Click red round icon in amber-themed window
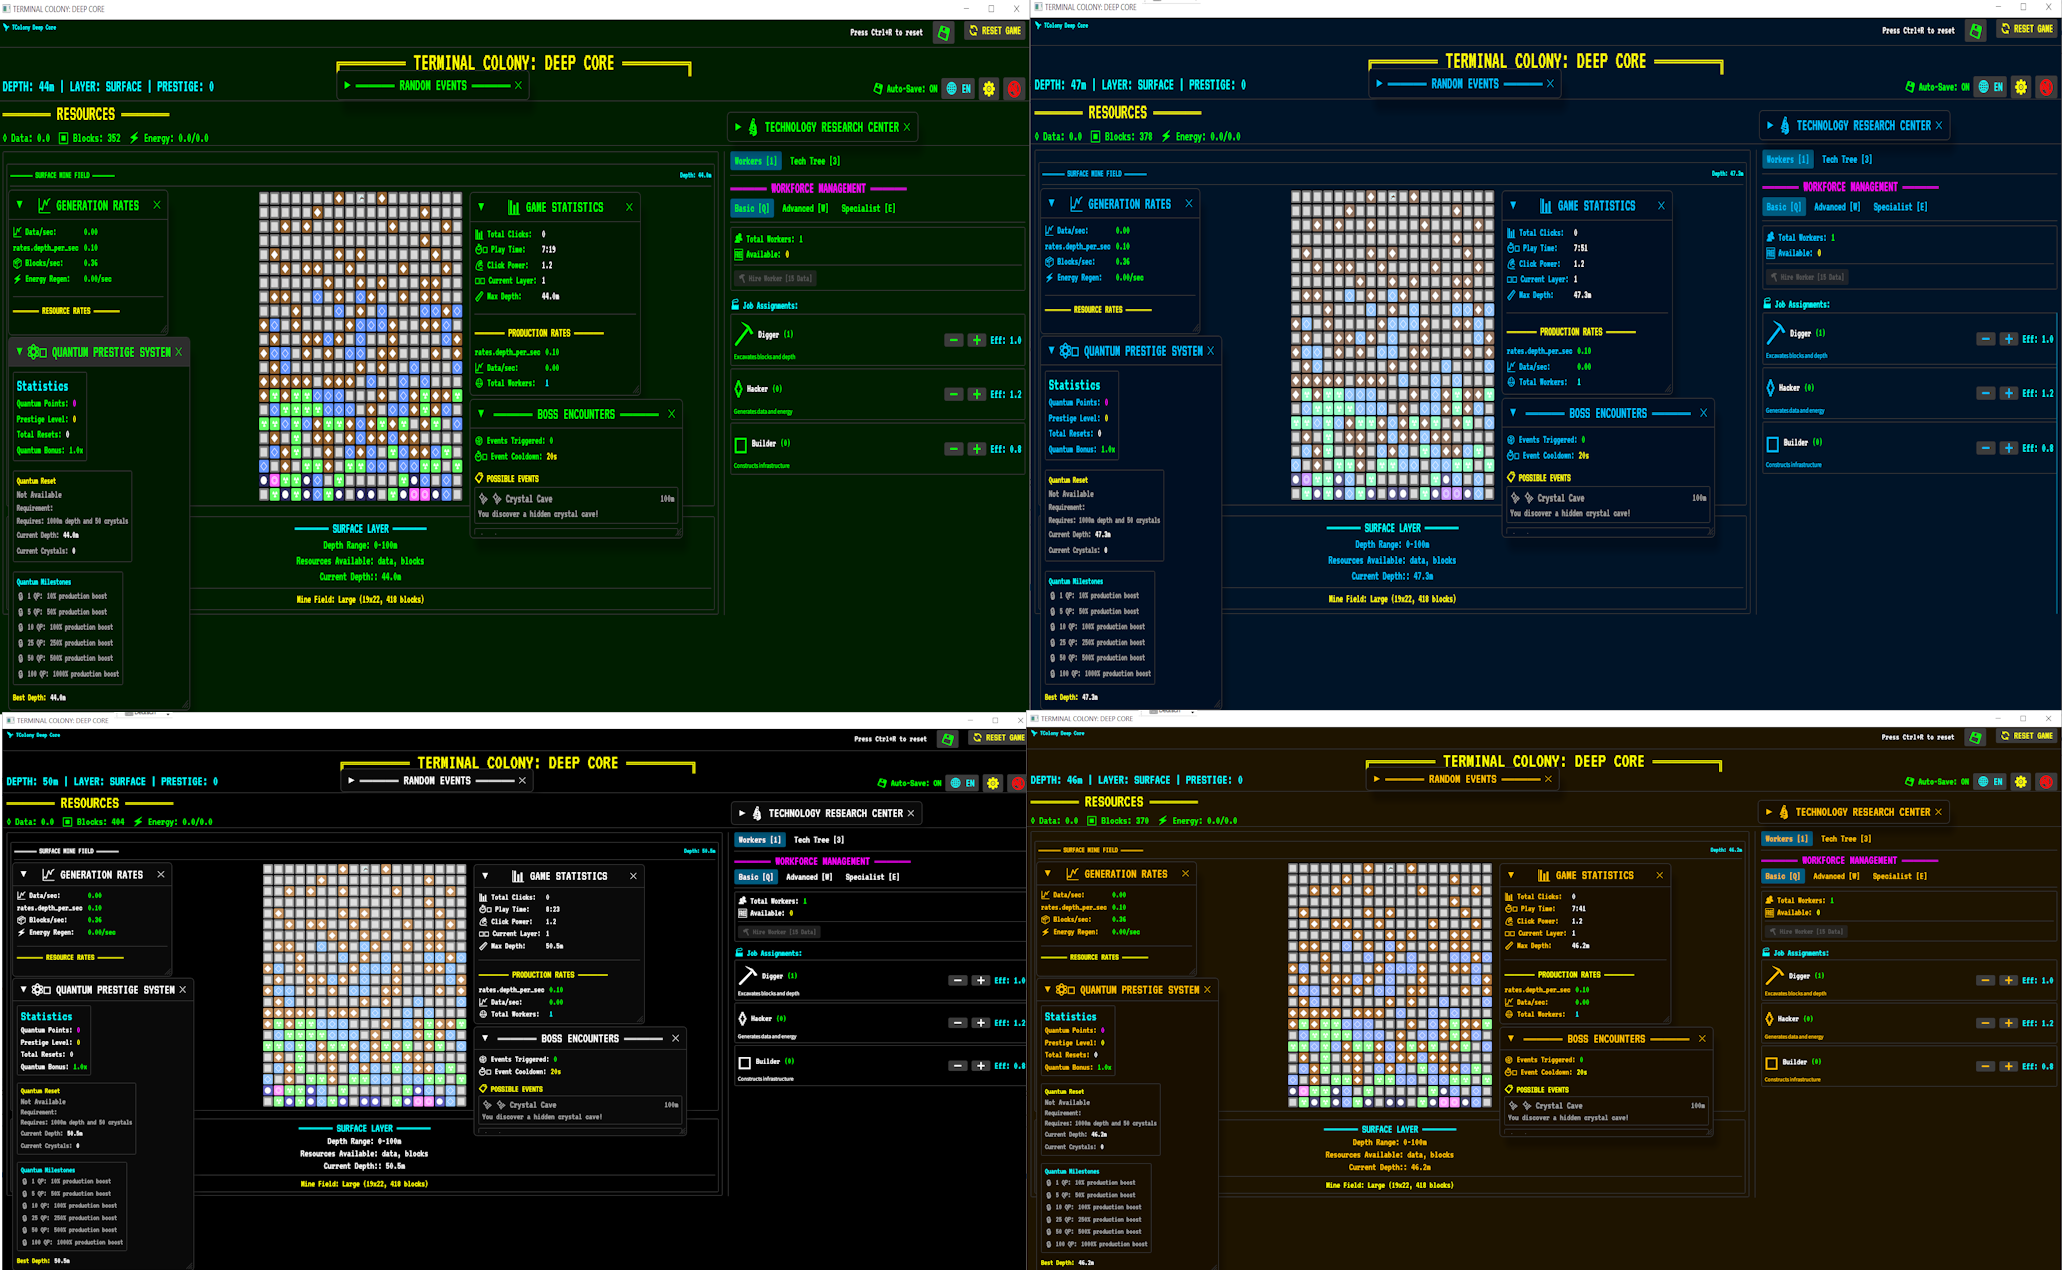Image resolution: width=2063 pixels, height=1270 pixels. click(2046, 782)
